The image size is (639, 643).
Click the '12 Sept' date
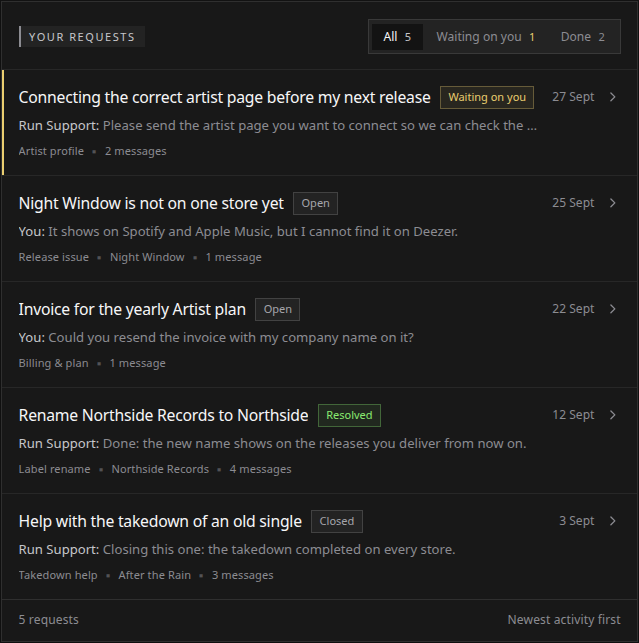click(573, 415)
